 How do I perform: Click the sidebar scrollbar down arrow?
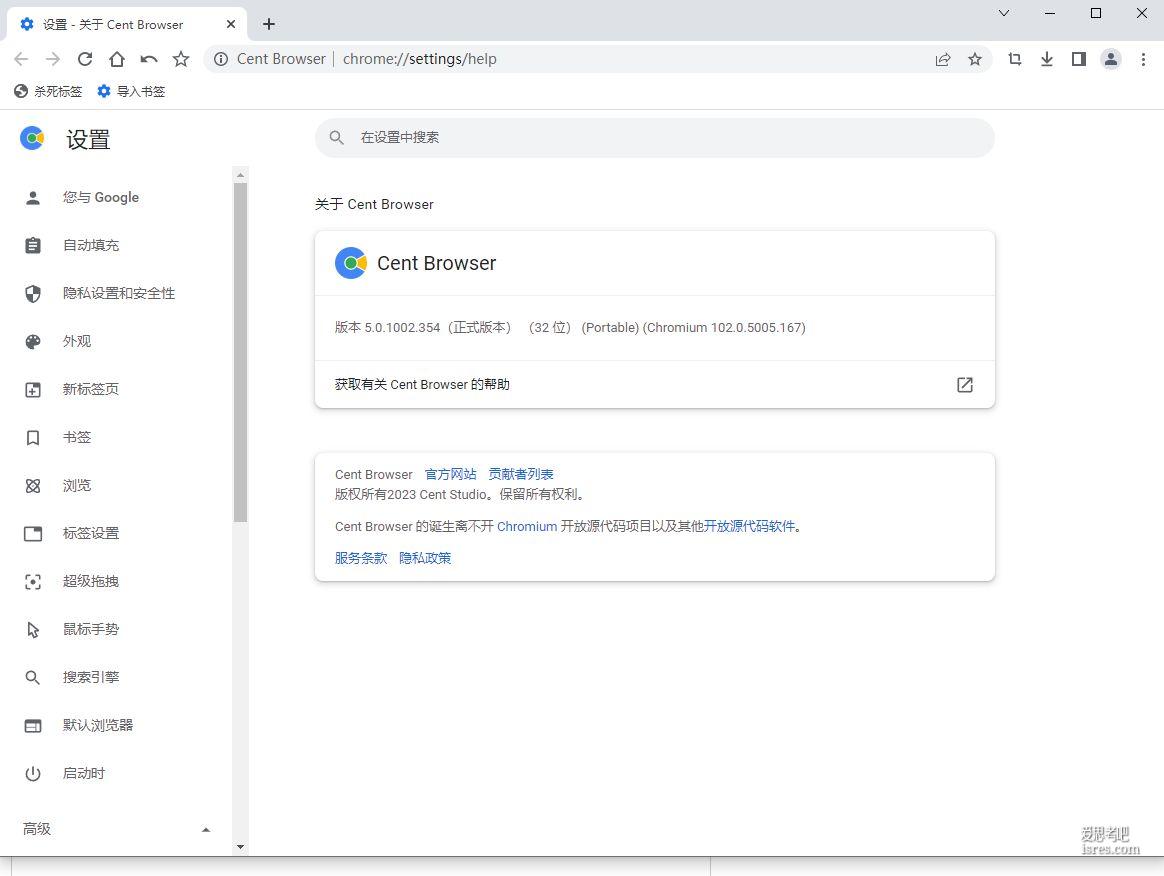240,846
